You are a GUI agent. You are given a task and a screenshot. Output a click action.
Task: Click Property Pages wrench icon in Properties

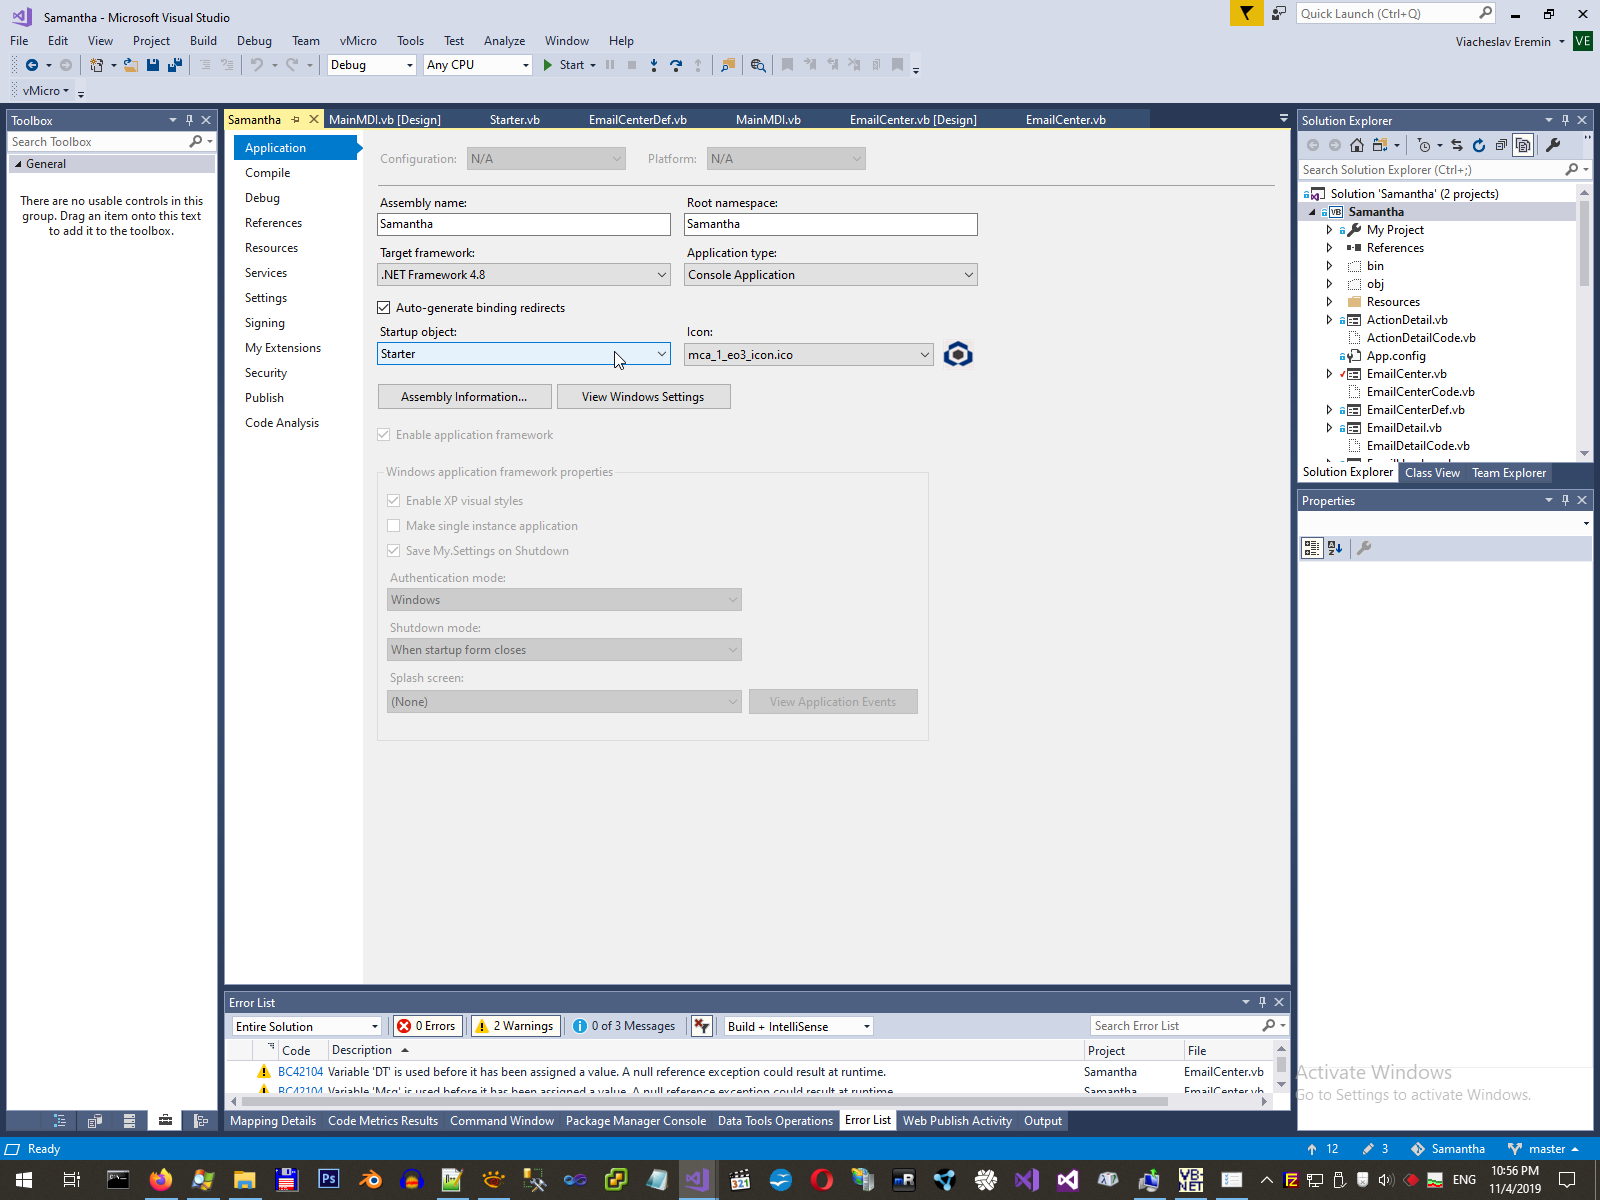tap(1364, 548)
